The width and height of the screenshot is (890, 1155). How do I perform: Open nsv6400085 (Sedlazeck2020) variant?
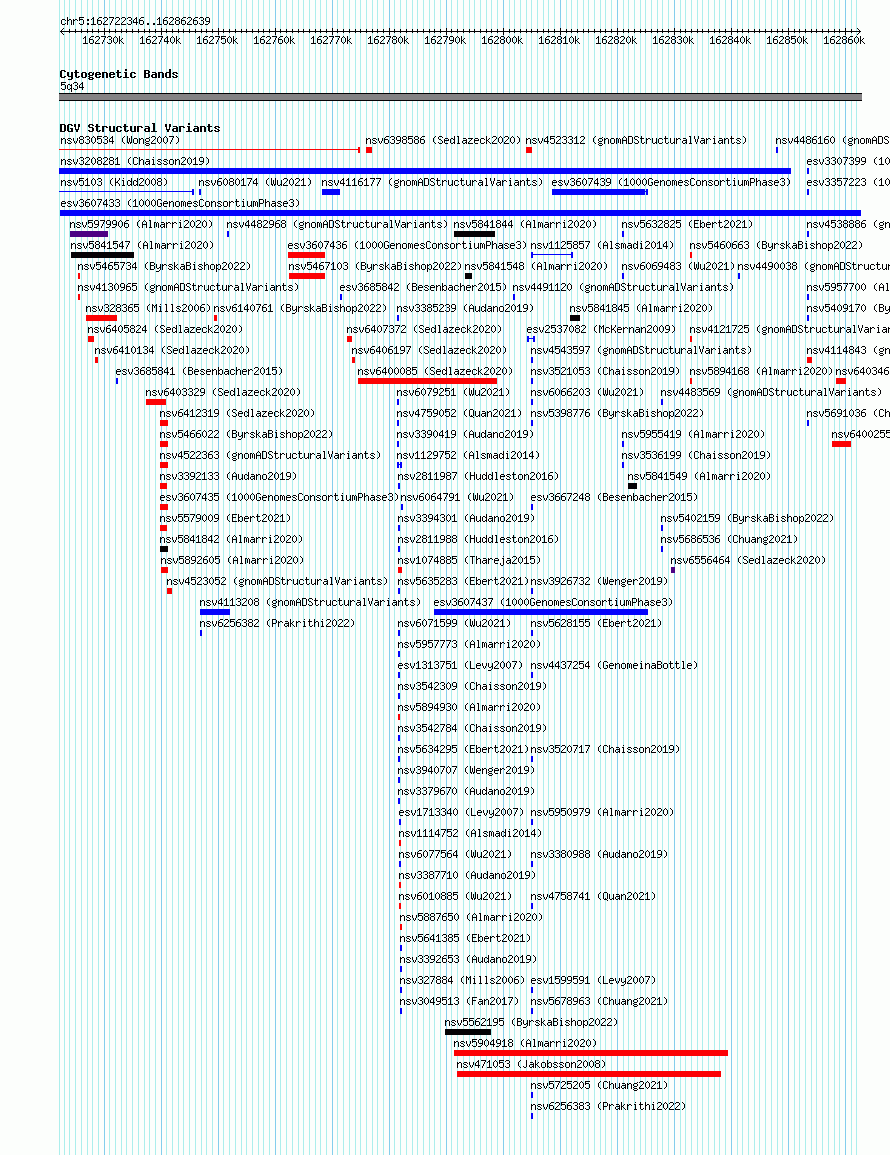point(435,371)
